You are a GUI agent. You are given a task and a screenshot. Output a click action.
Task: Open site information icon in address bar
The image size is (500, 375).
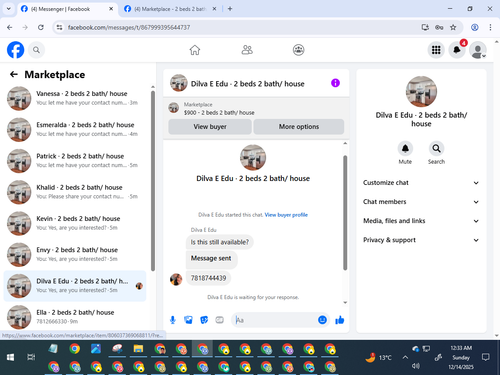[59, 27]
